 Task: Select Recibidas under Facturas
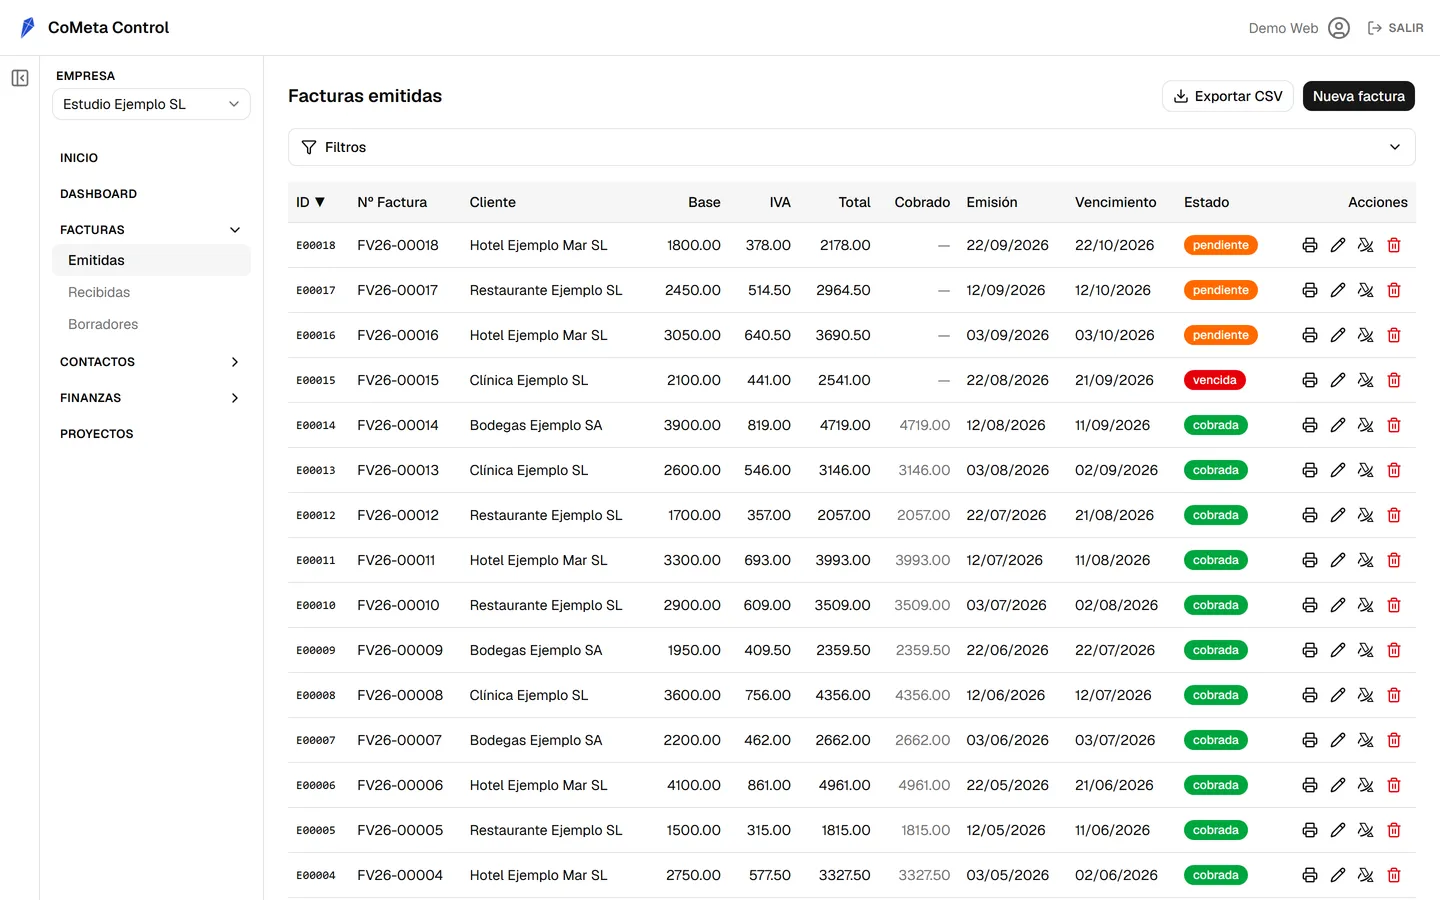click(99, 292)
